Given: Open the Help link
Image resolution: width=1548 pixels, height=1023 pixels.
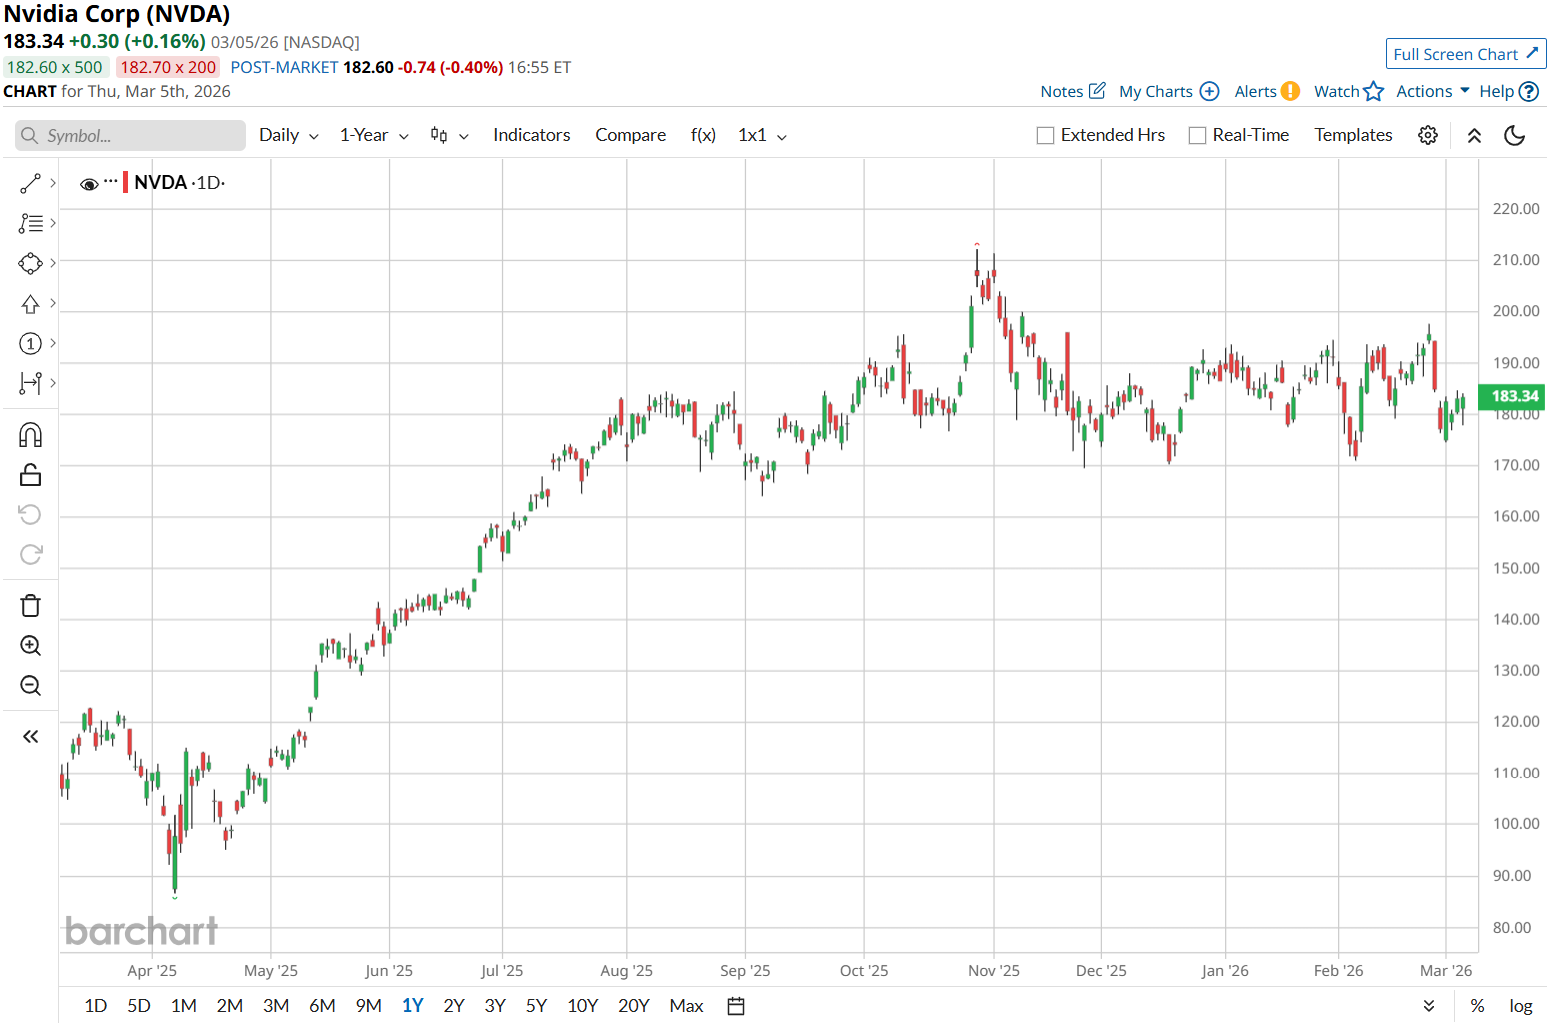Looking at the screenshot, I should click(1509, 91).
